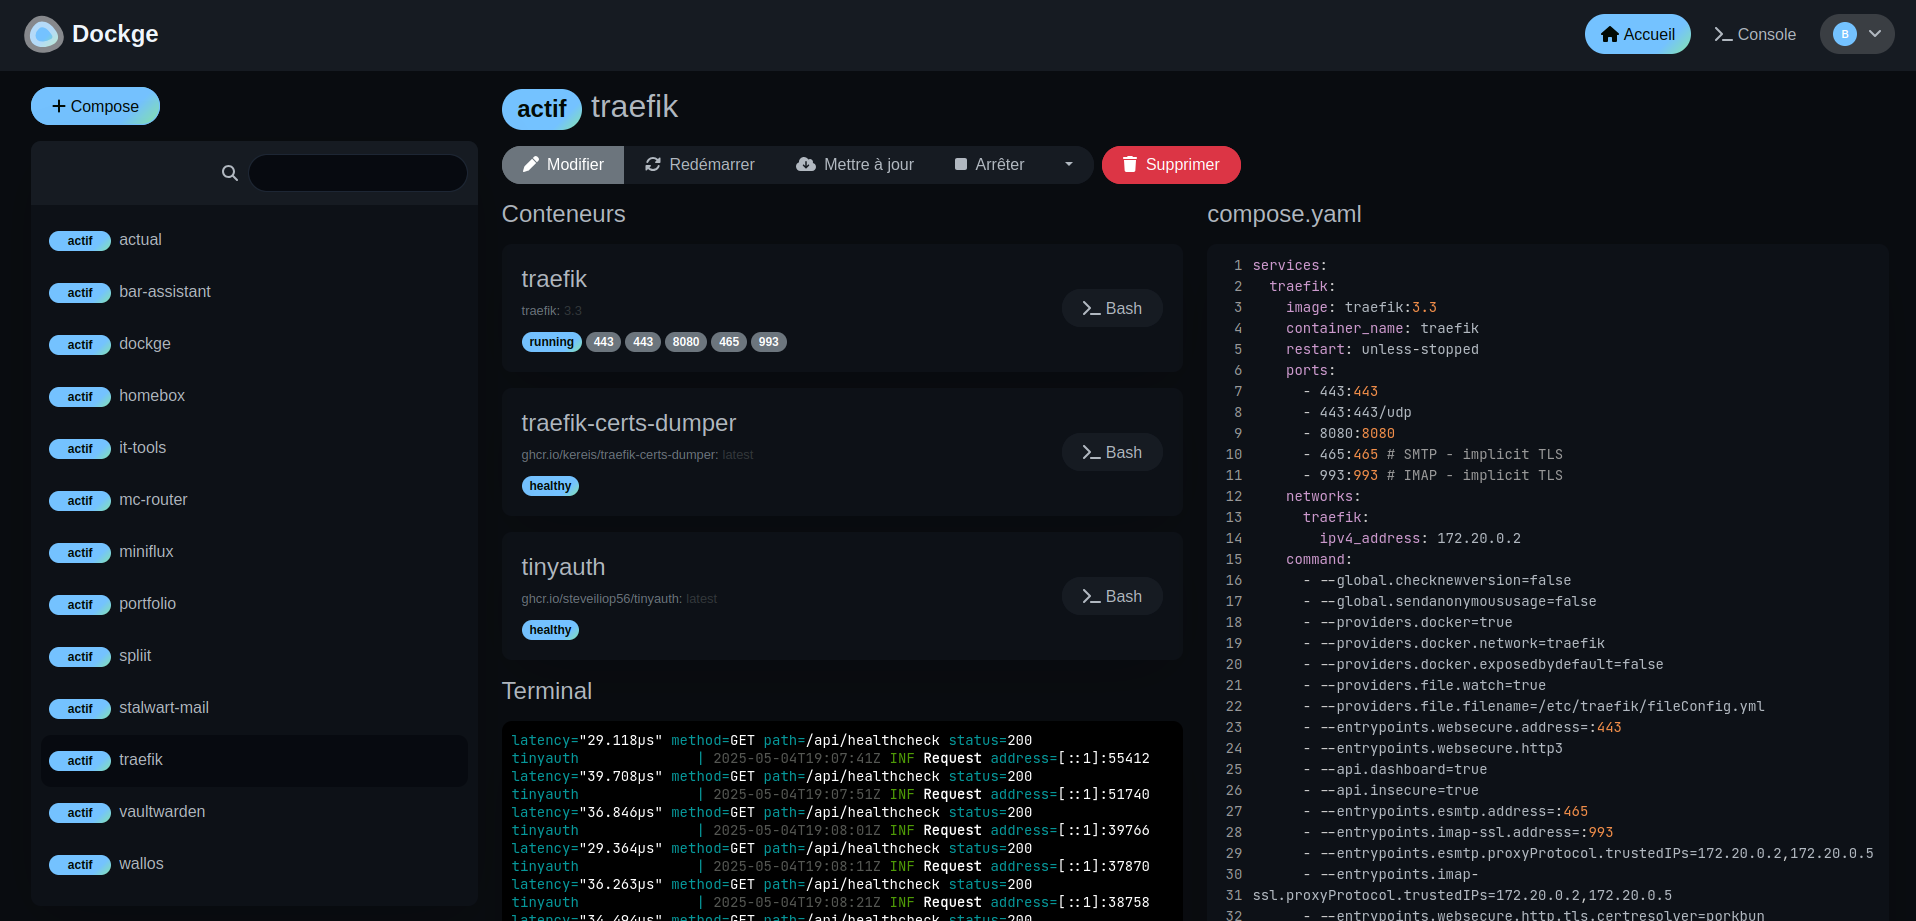Click the healthy badge under tinyauth
1916x921 pixels.
pos(550,630)
